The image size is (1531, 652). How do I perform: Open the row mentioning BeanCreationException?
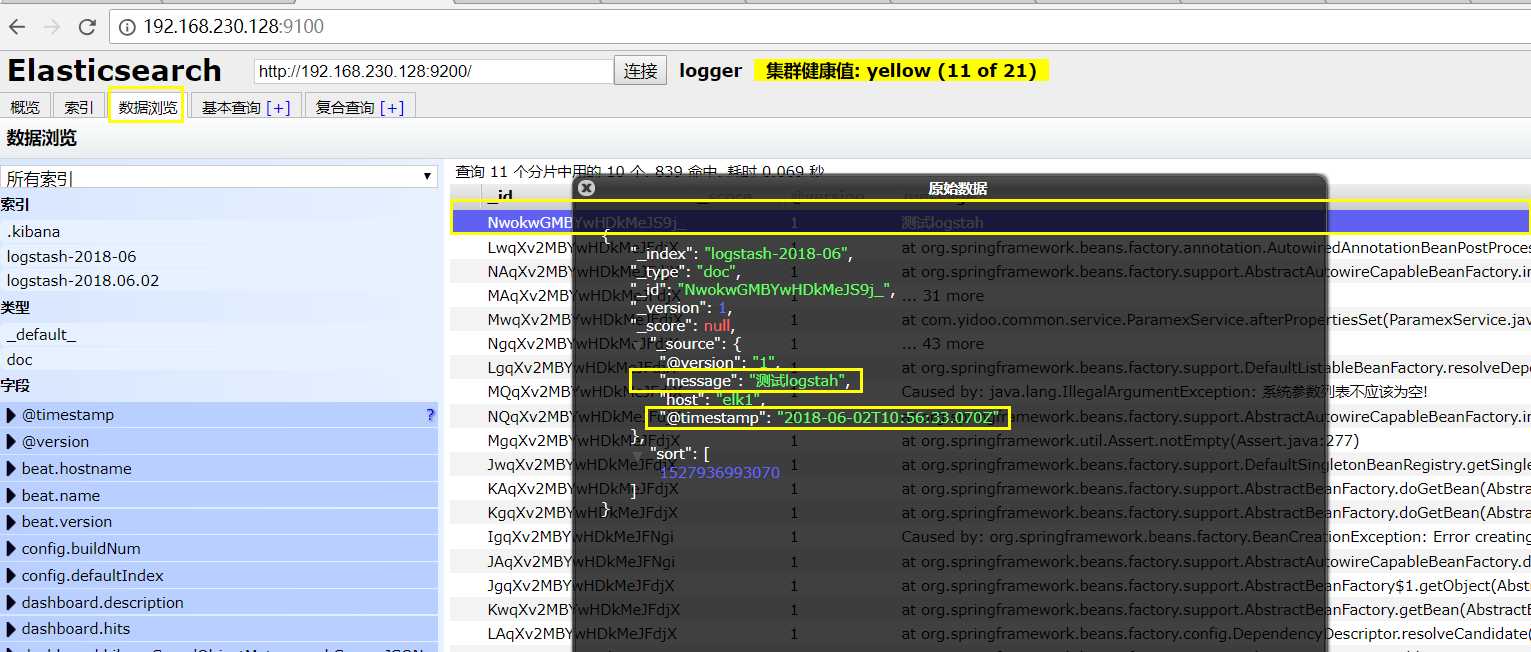[991, 537]
